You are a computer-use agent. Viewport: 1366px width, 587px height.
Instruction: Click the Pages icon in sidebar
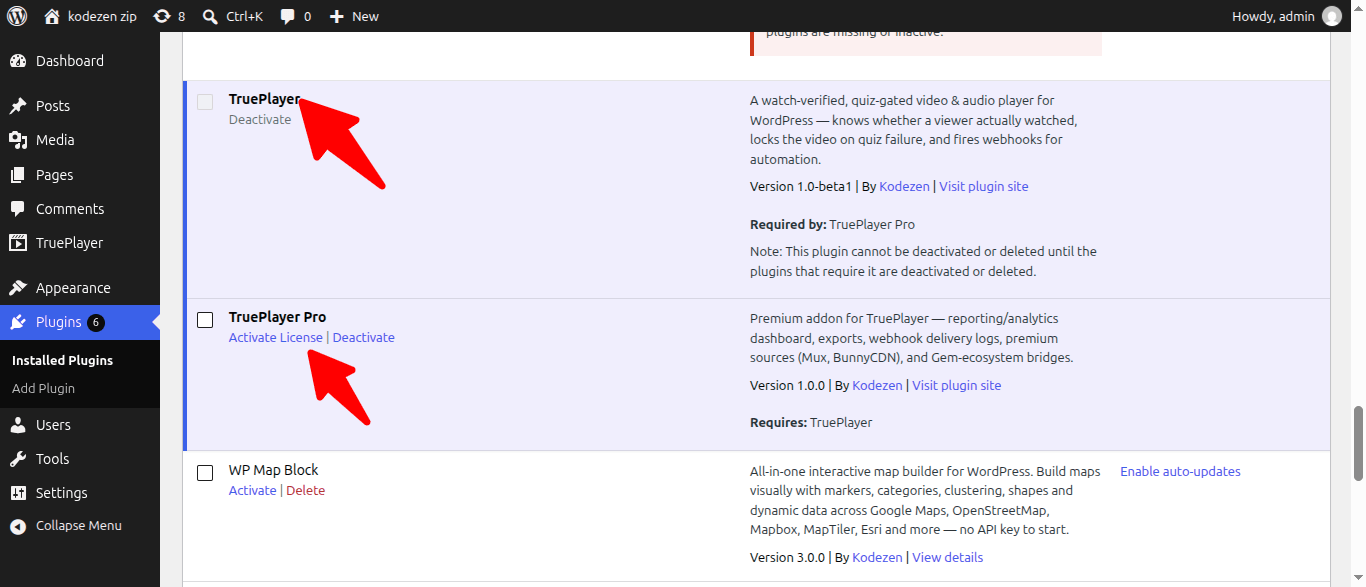[x=18, y=175]
